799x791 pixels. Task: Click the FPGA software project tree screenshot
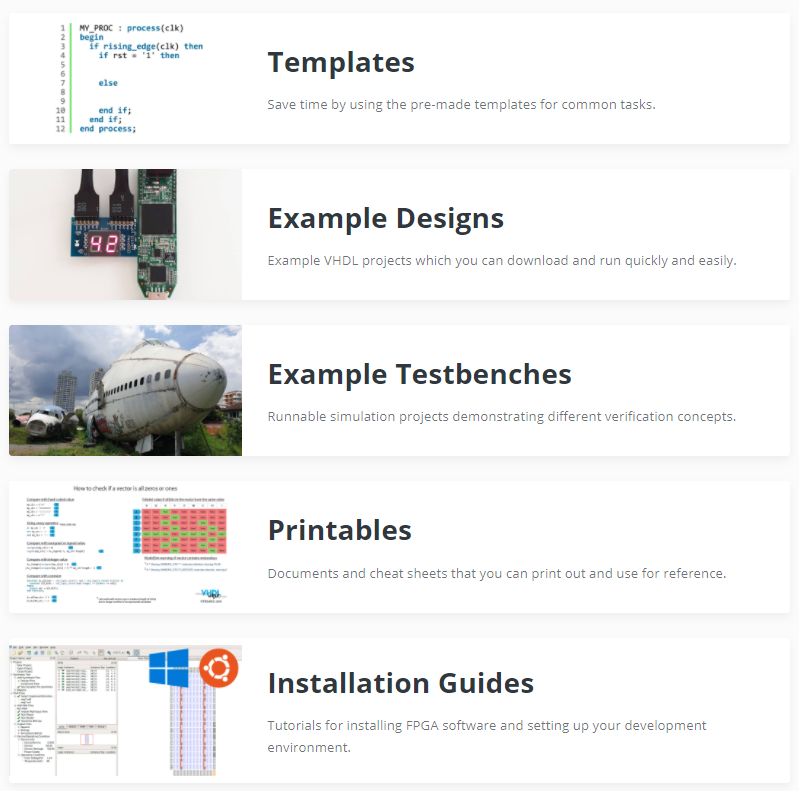tap(63, 711)
